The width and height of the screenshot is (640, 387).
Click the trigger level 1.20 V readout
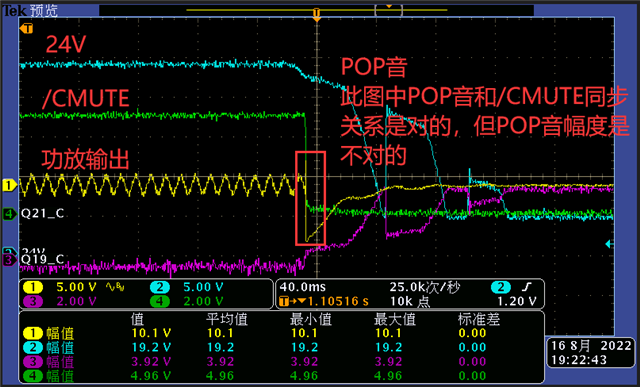click(516, 301)
